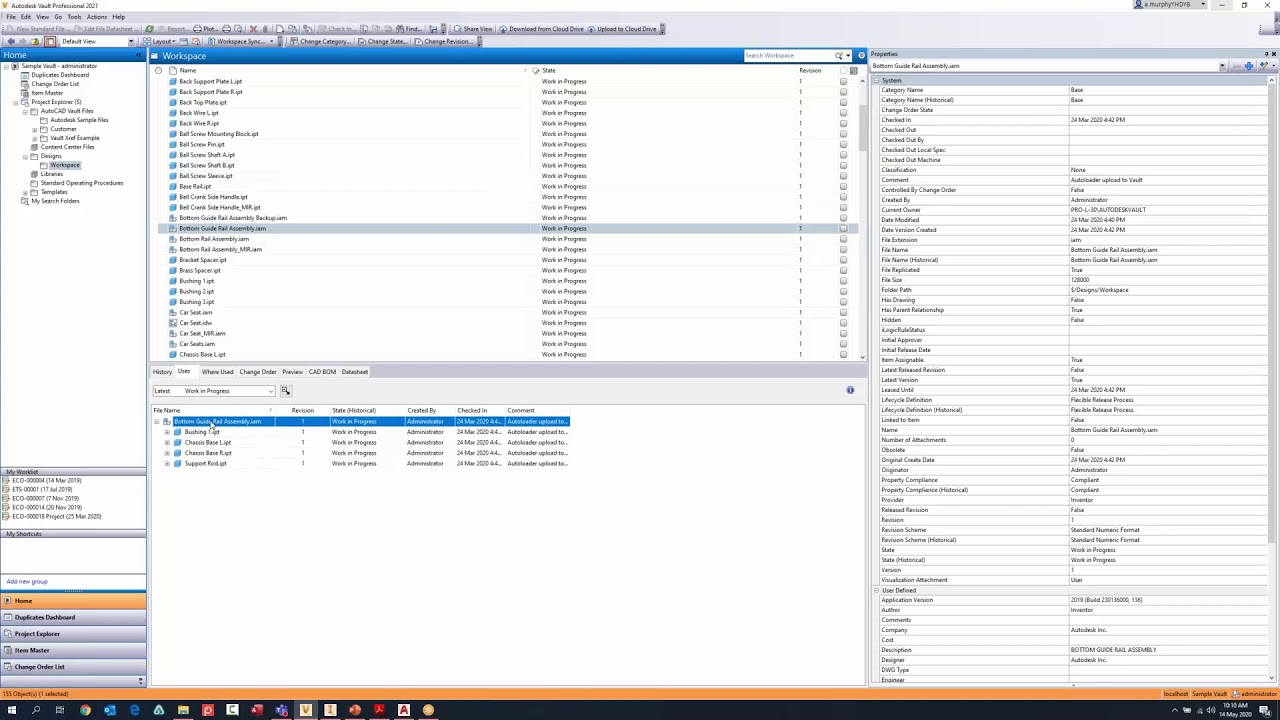Switch to the CAD BOM tab
Screen dimensions: 1280x720
click(322, 372)
